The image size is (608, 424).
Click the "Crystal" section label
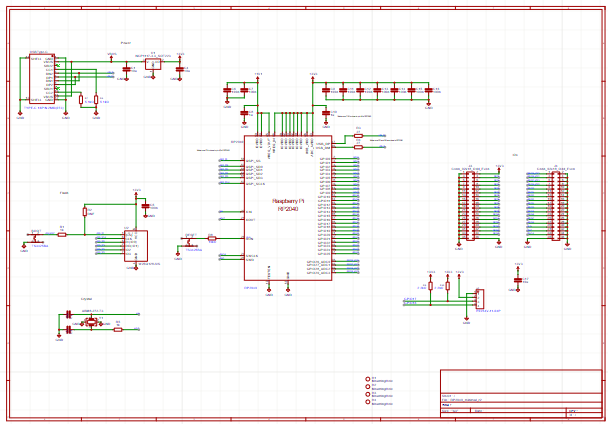pyautogui.click(x=86, y=298)
